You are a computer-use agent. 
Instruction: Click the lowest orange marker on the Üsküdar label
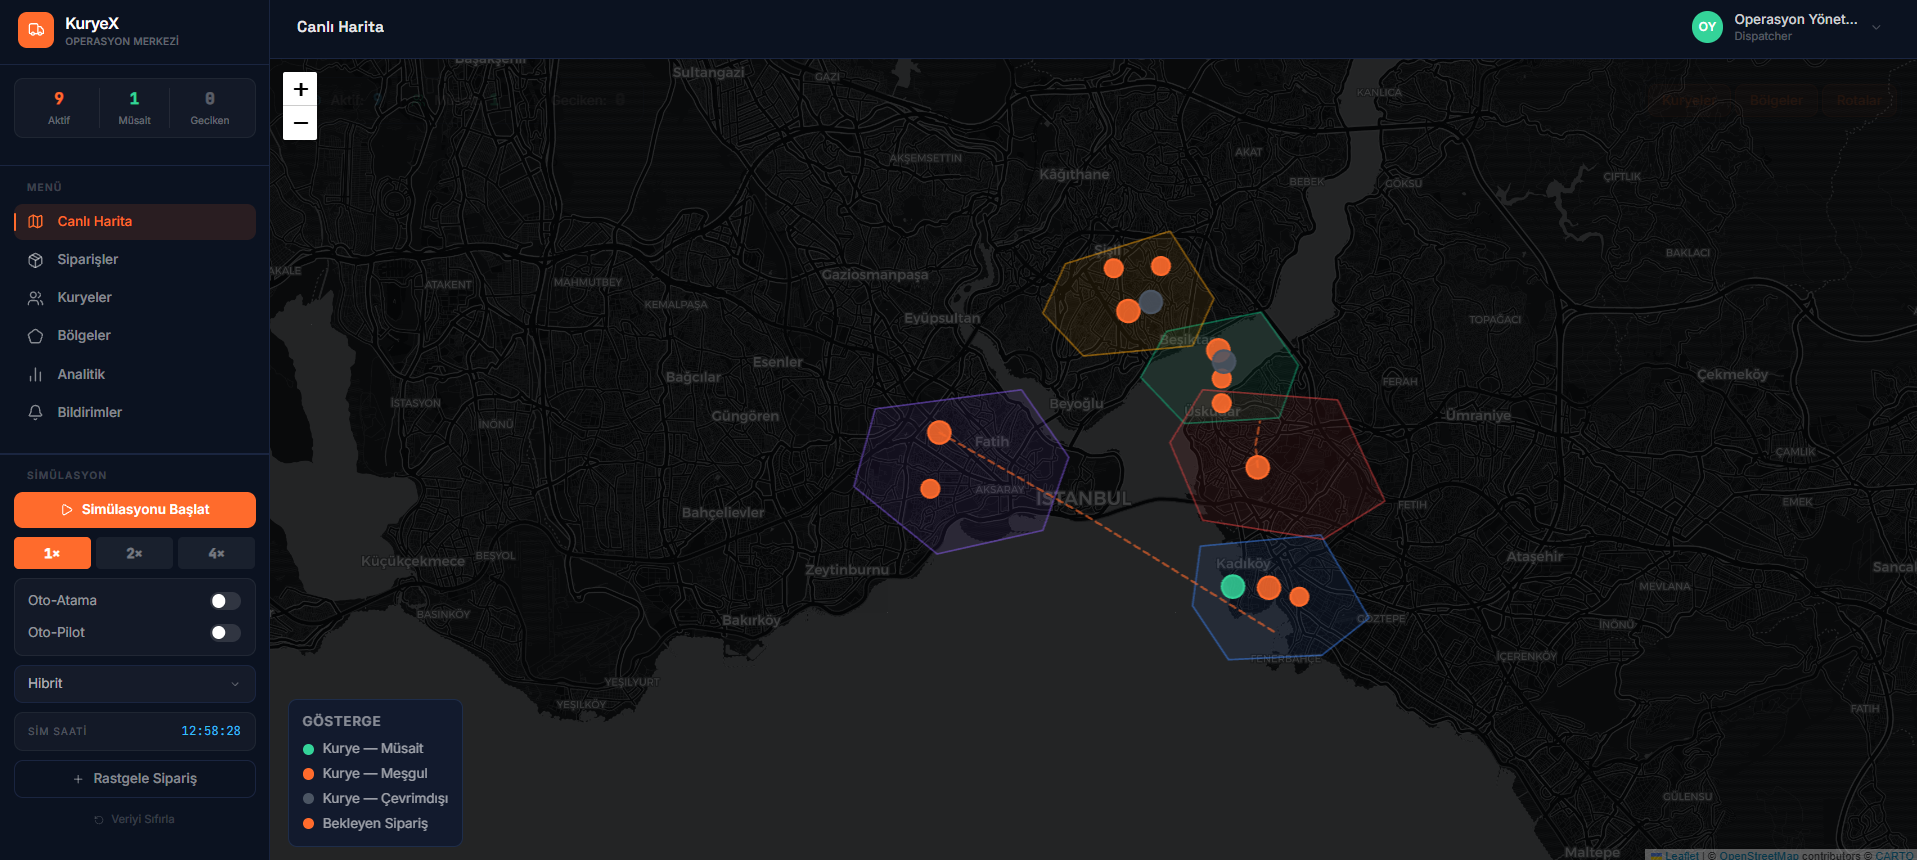1221,403
